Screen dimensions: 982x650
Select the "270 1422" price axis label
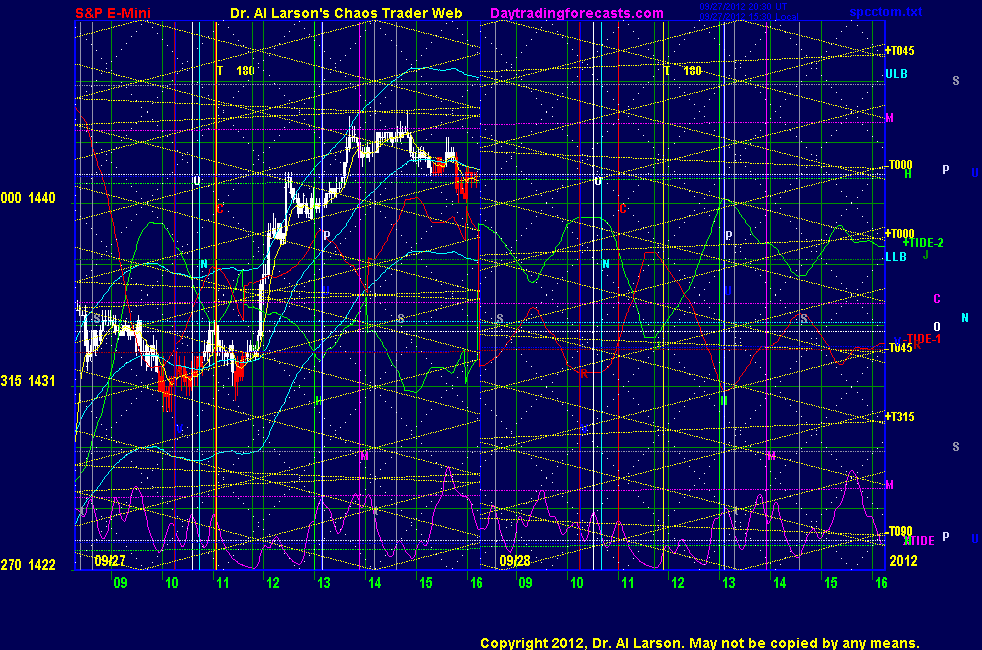tap(28, 565)
